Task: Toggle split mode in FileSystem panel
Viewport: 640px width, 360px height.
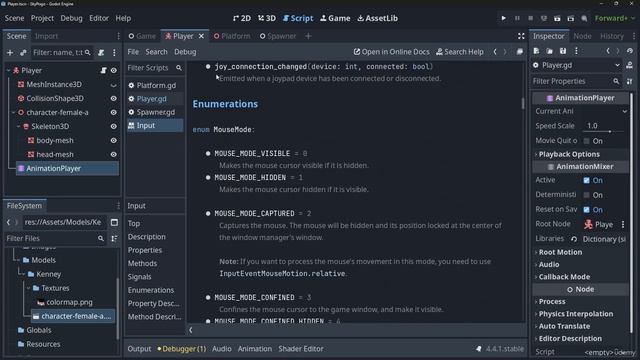Action: click(x=114, y=222)
